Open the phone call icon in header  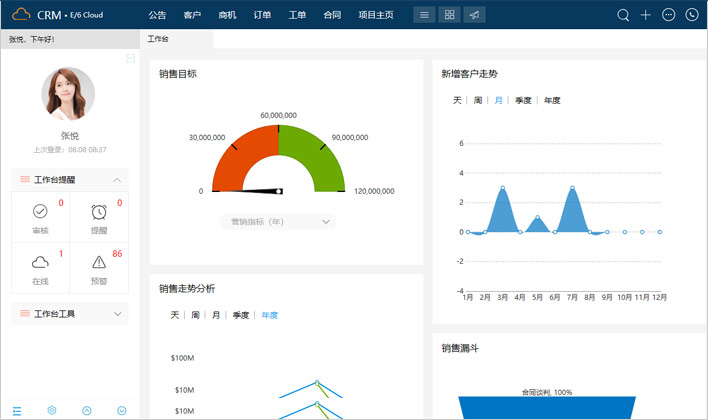[x=692, y=15]
